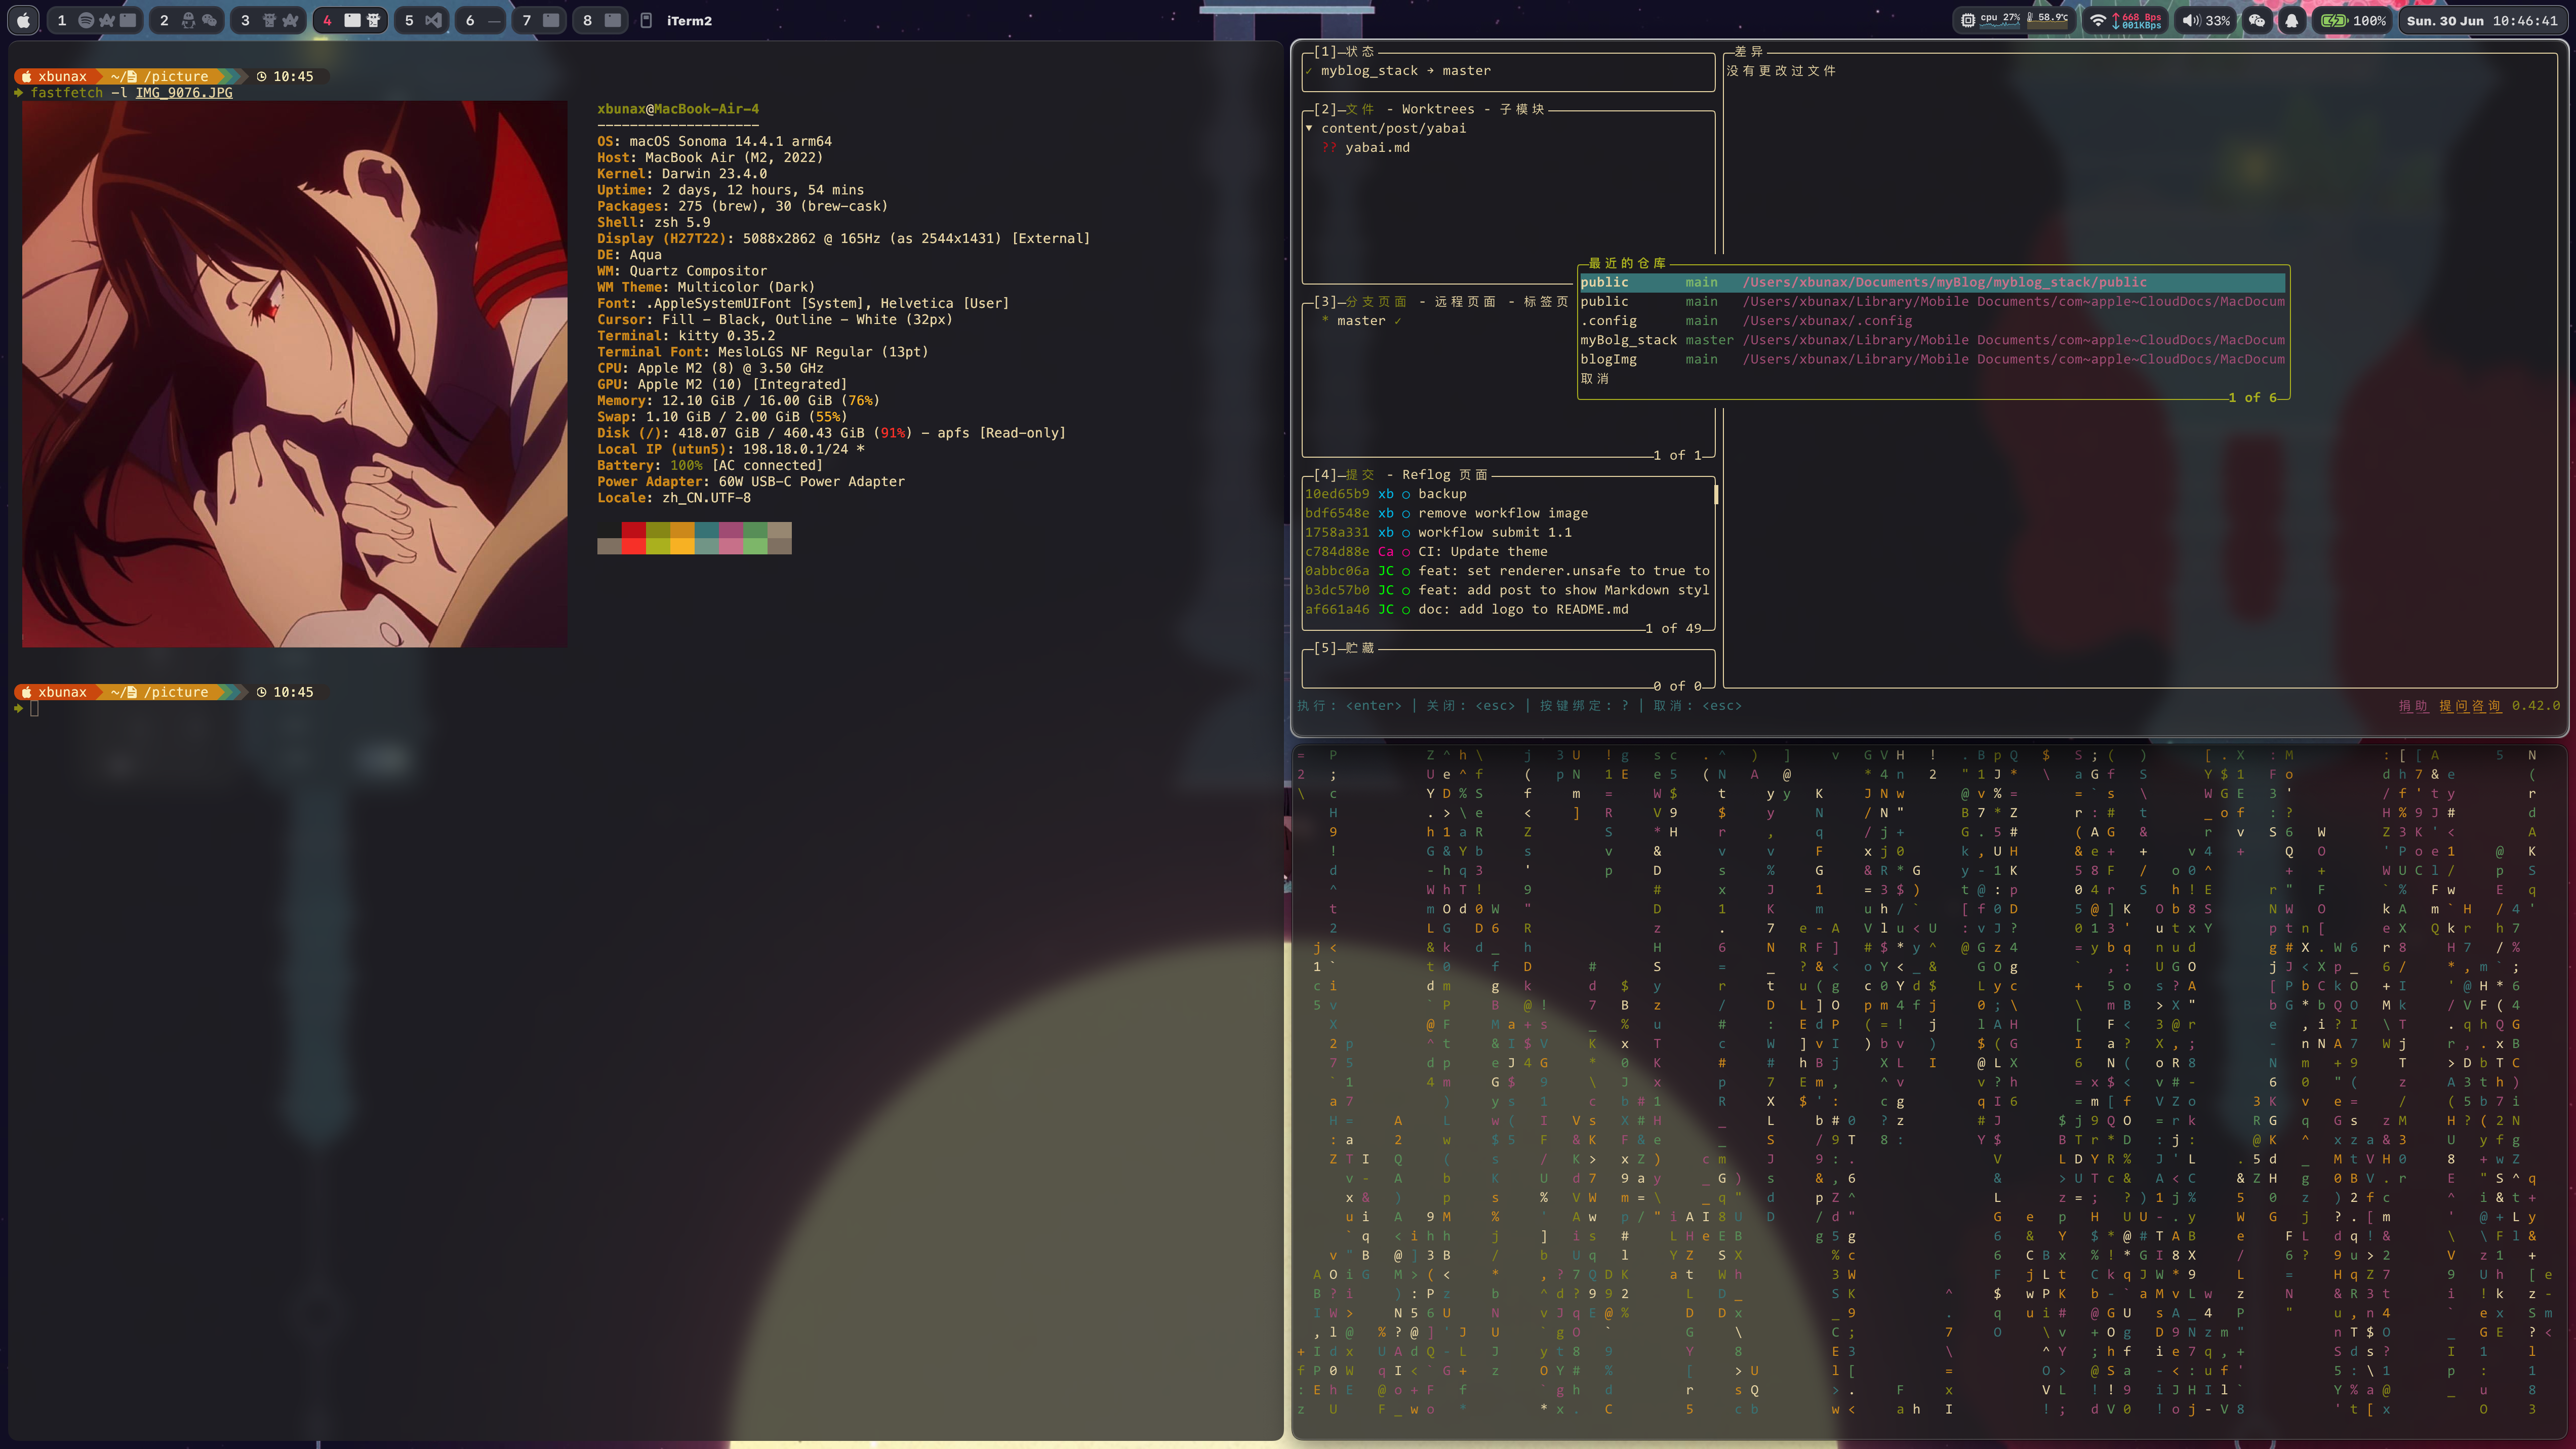Viewport: 2576px width, 1449px height.
Task: Click the Wi-Fi icon in the status bar
Action: coord(2097,20)
